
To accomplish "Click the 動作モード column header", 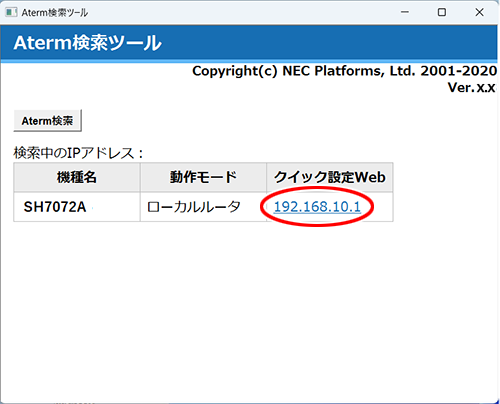I will coord(203,177).
